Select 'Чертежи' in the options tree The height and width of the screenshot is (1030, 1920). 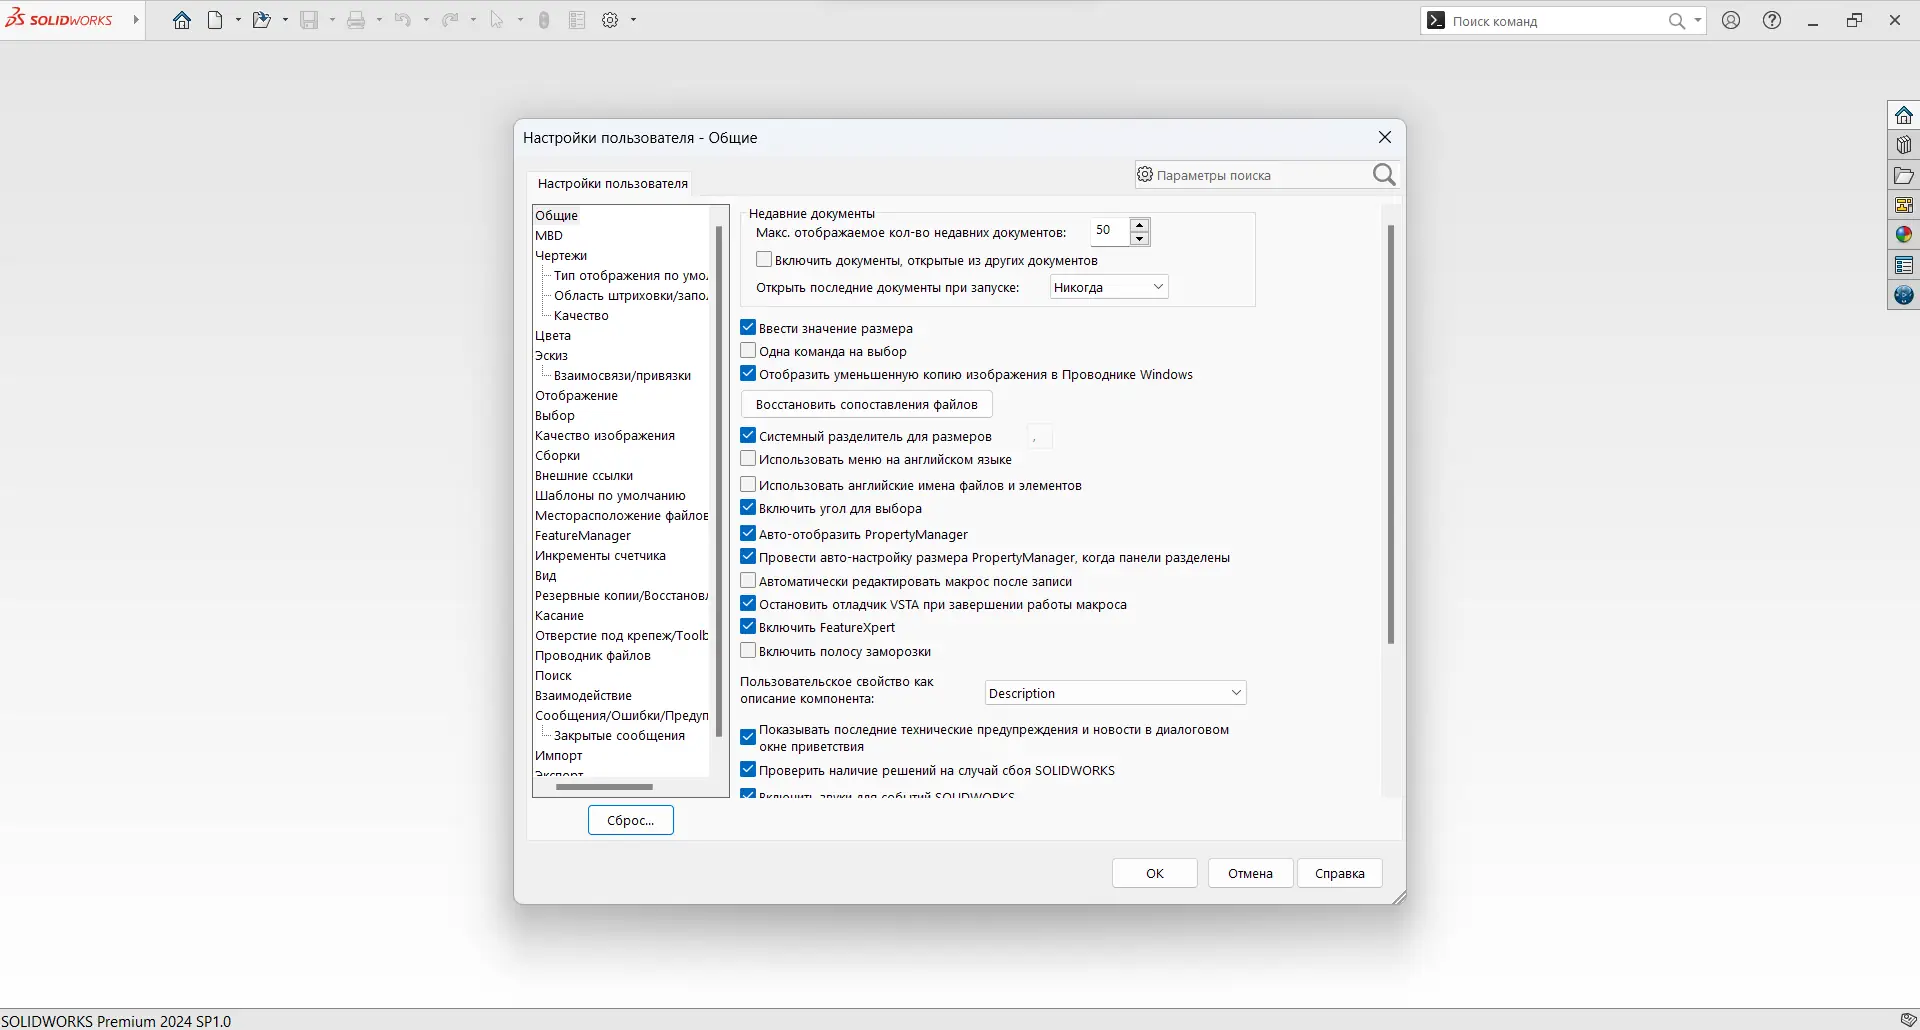click(x=561, y=255)
